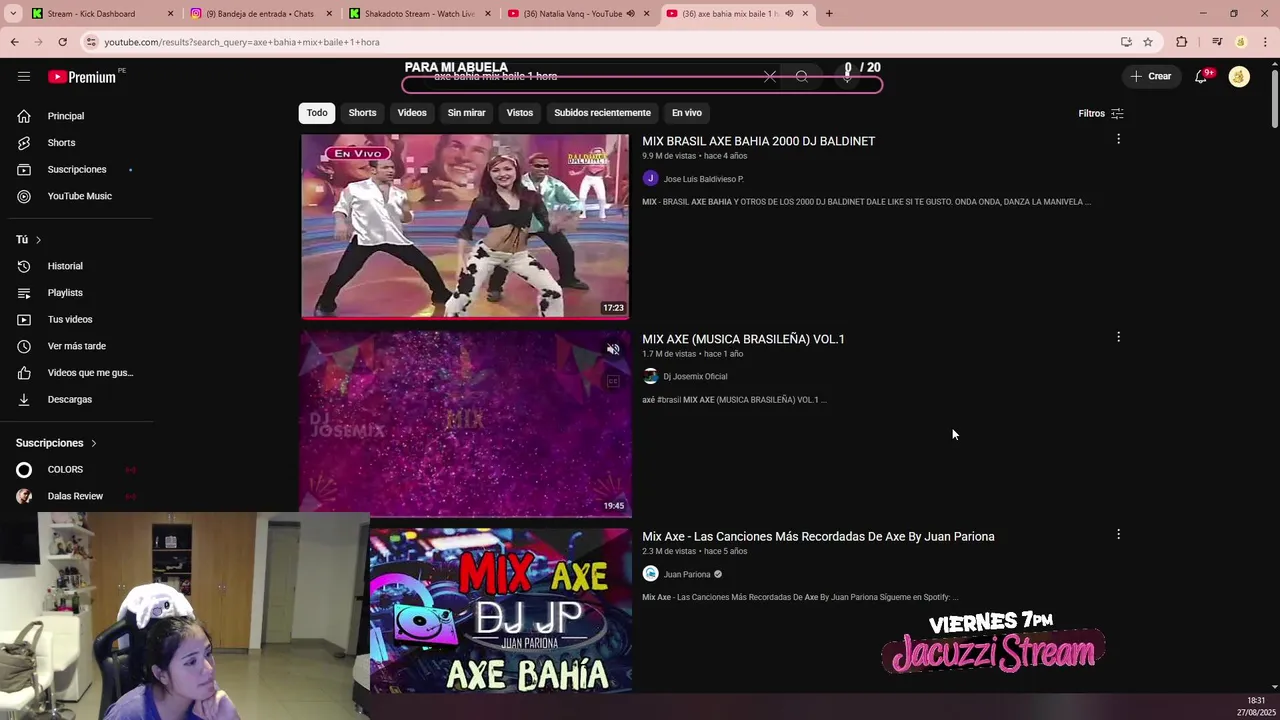This screenshot has height=720, width=1280.
Task: Click the magnifying glass search button
Action: 802,76
